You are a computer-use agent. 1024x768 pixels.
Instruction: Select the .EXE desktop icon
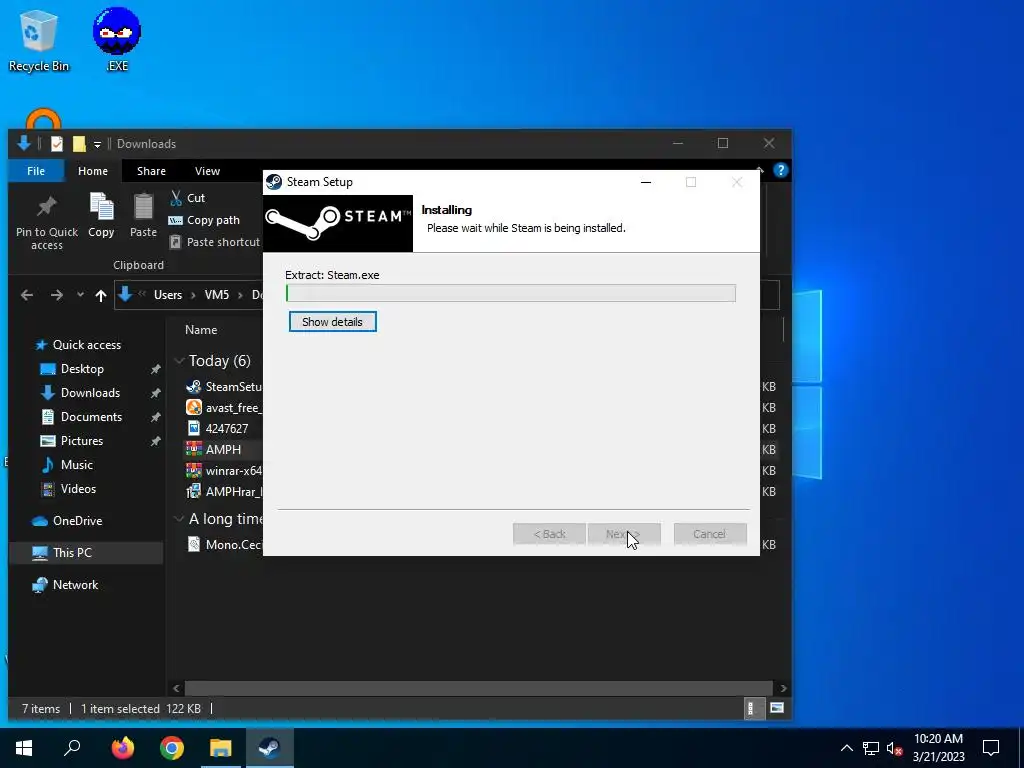(117, 40)
